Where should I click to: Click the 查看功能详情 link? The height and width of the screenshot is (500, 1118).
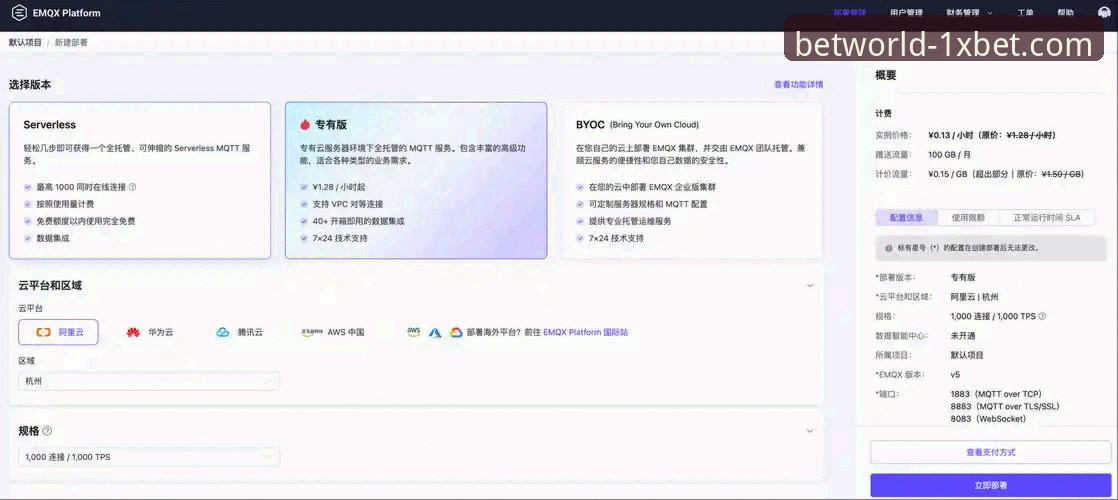(x=799, y=84)
